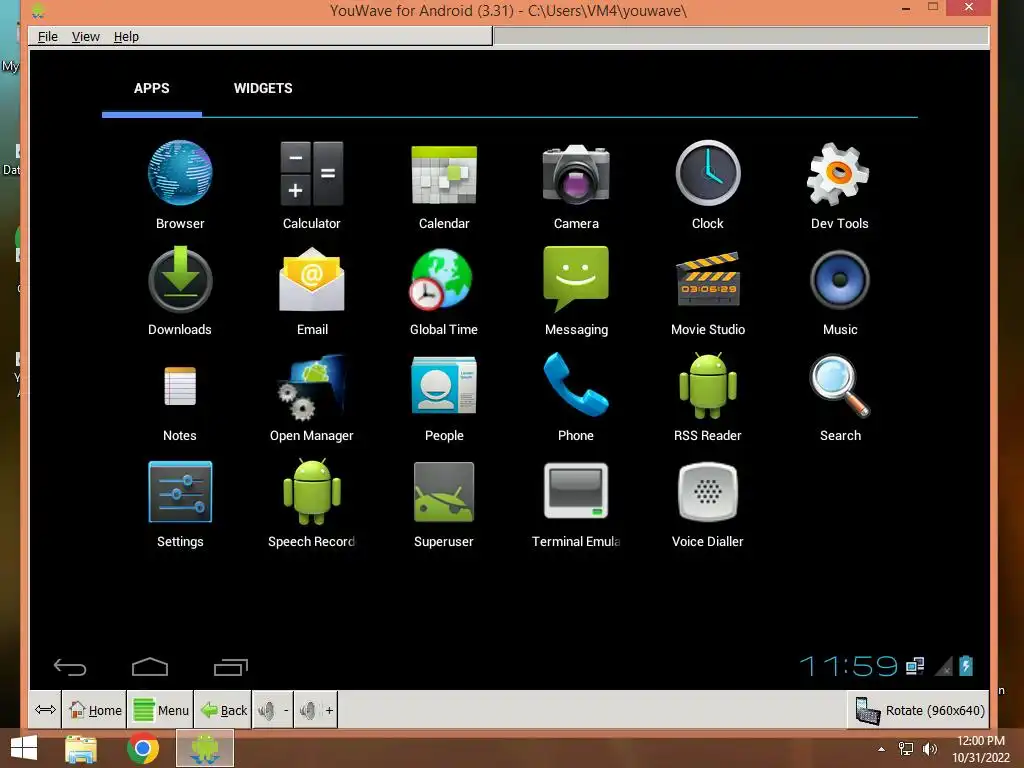This screenshot has height=768, width=1024.
Task: Start the Camera app
Action: pyautogui.click(x=576, y=185)
